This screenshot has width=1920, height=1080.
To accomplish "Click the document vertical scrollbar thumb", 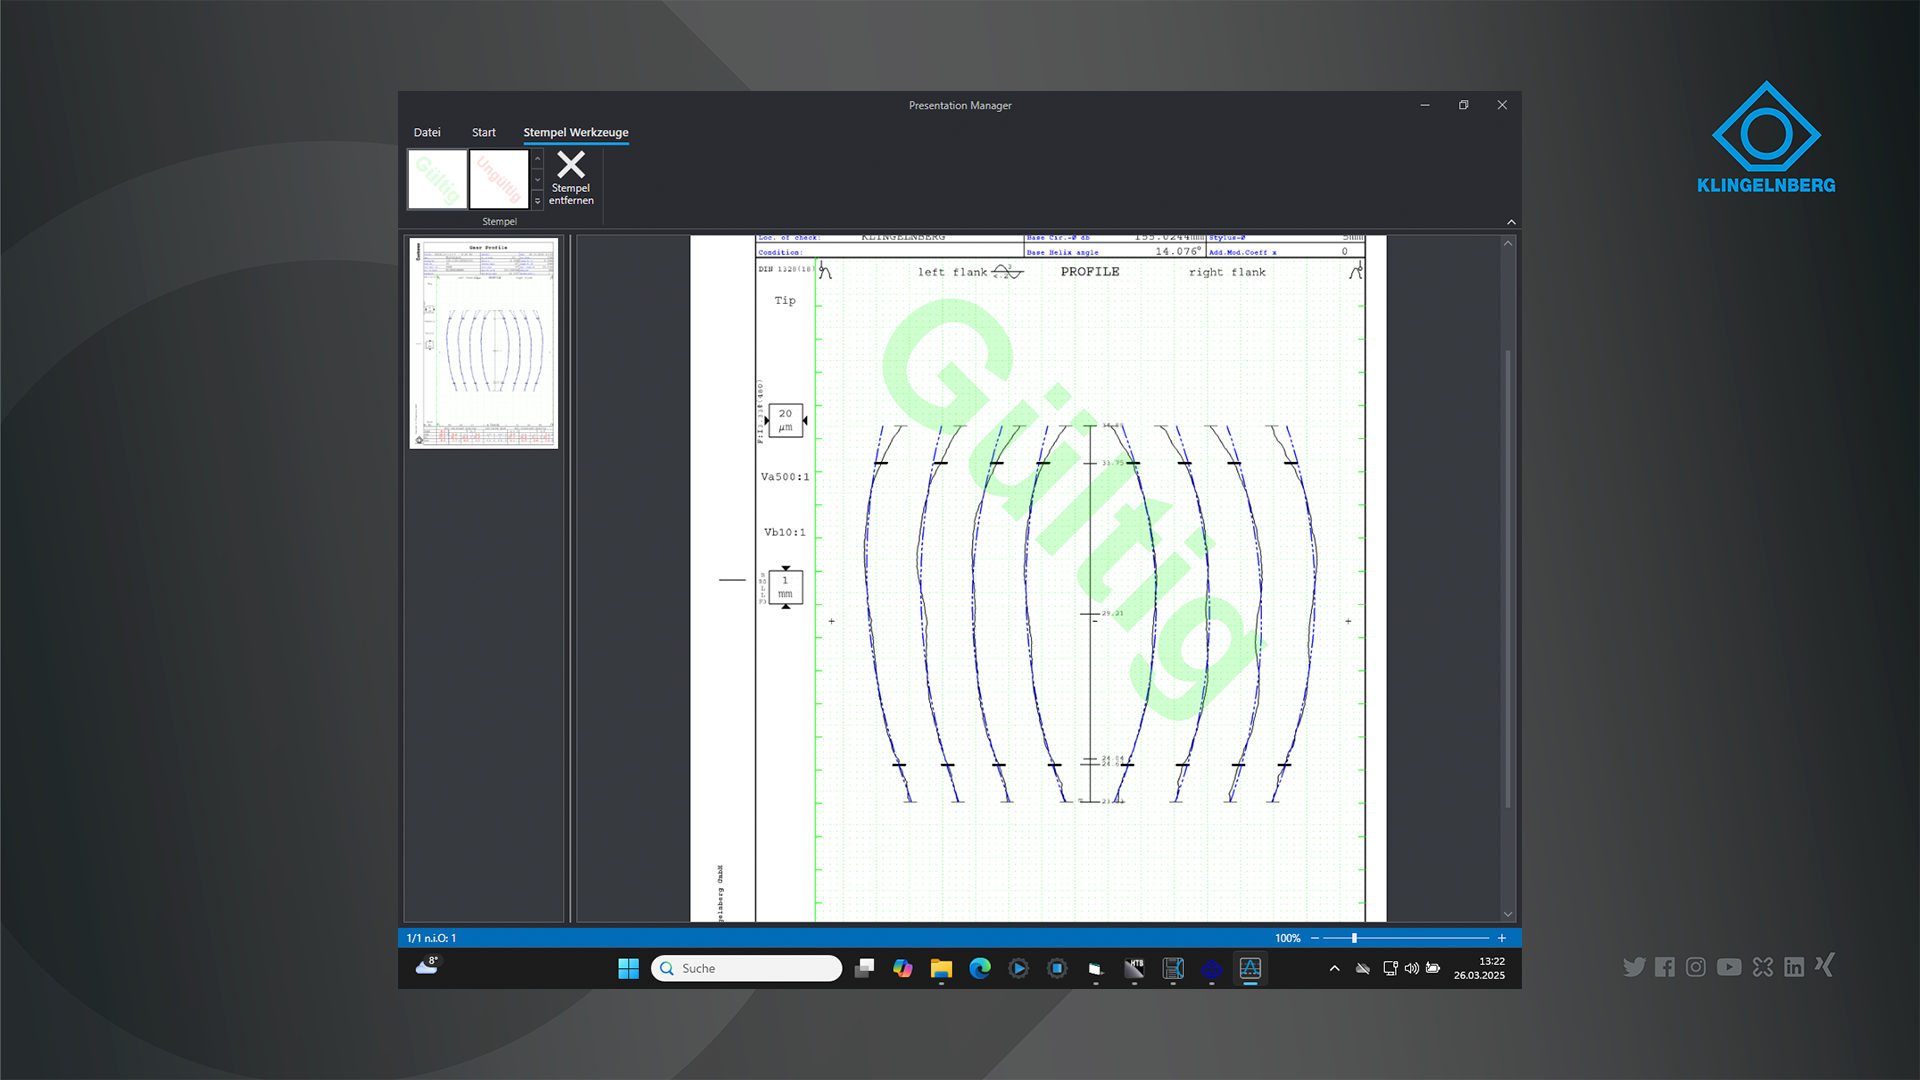I will pyautogui.click(x=1508, y=578).
